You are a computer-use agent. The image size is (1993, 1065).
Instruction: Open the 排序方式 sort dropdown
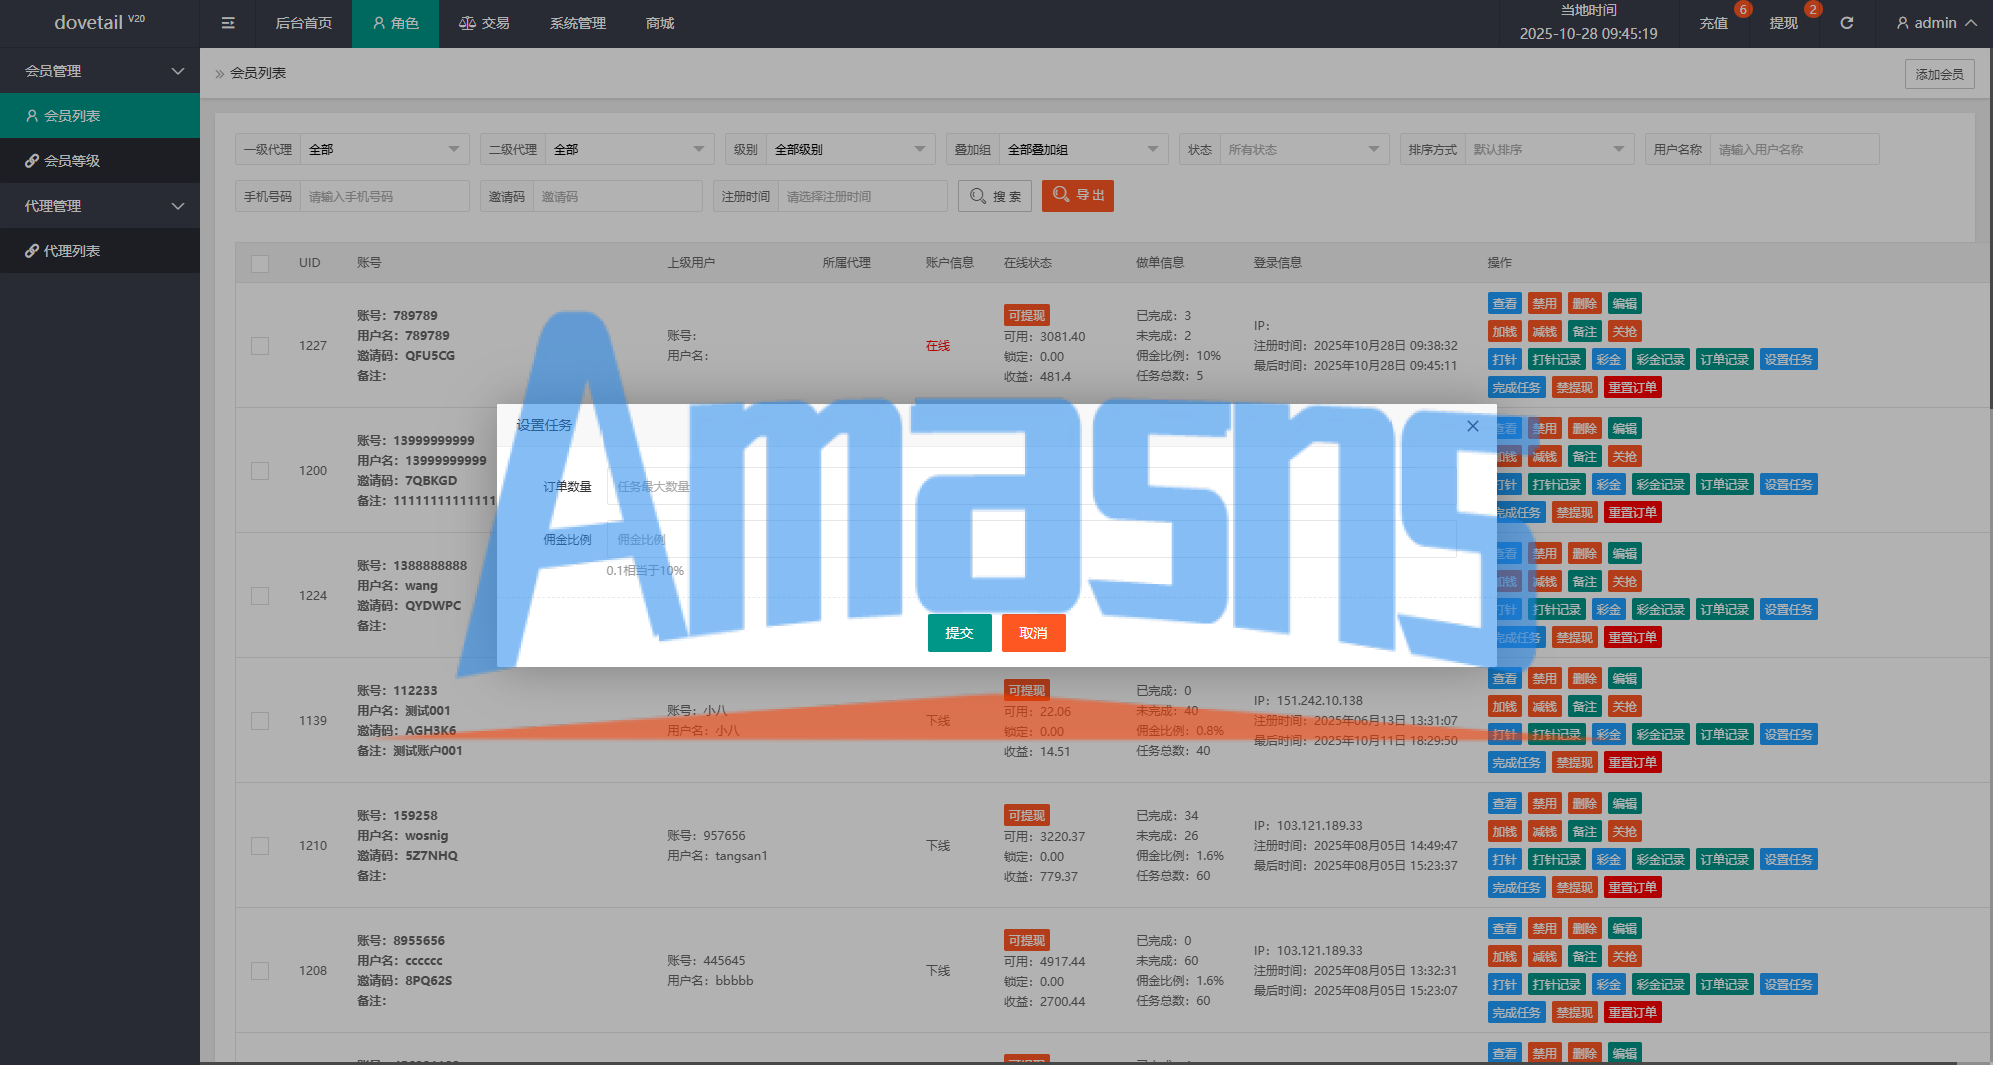(x=1550, y=149)
